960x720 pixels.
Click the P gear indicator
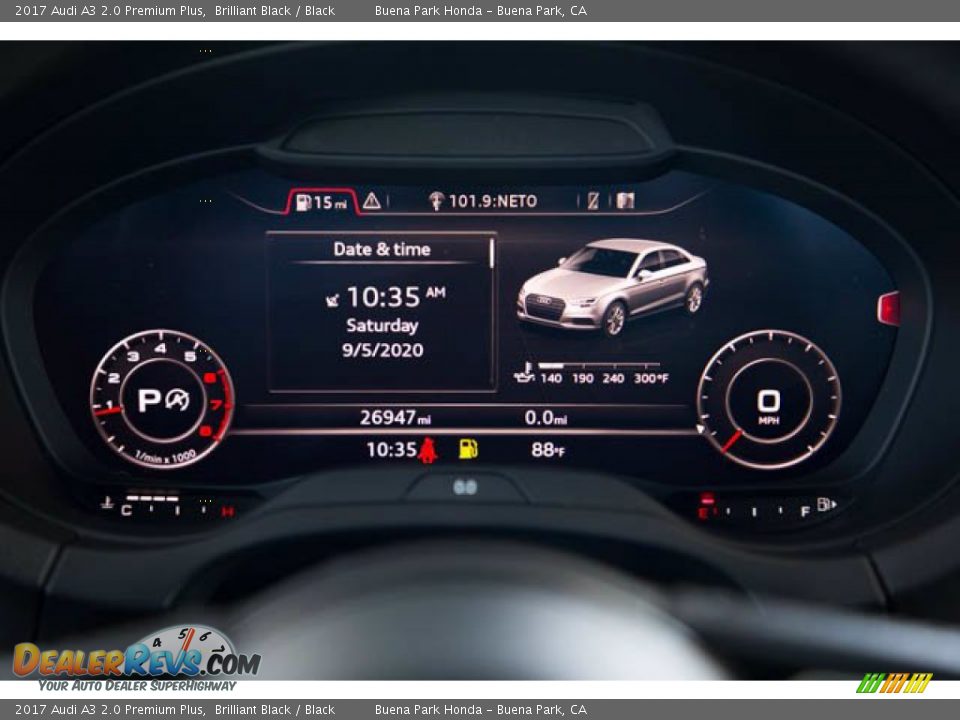click(149, 401)
